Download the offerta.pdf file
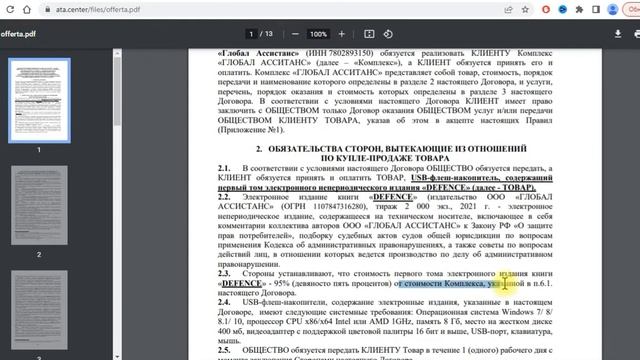Image resolution: width=640 pixels, height=360 pixels. [618, 34]
